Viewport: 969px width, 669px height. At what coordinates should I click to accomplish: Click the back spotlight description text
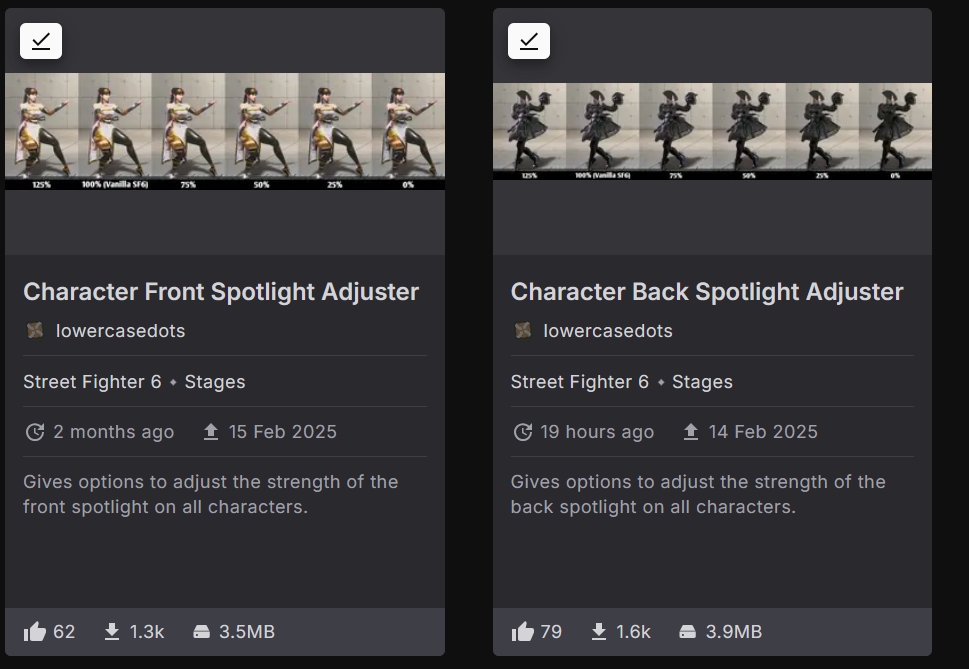tap(698, 494)
